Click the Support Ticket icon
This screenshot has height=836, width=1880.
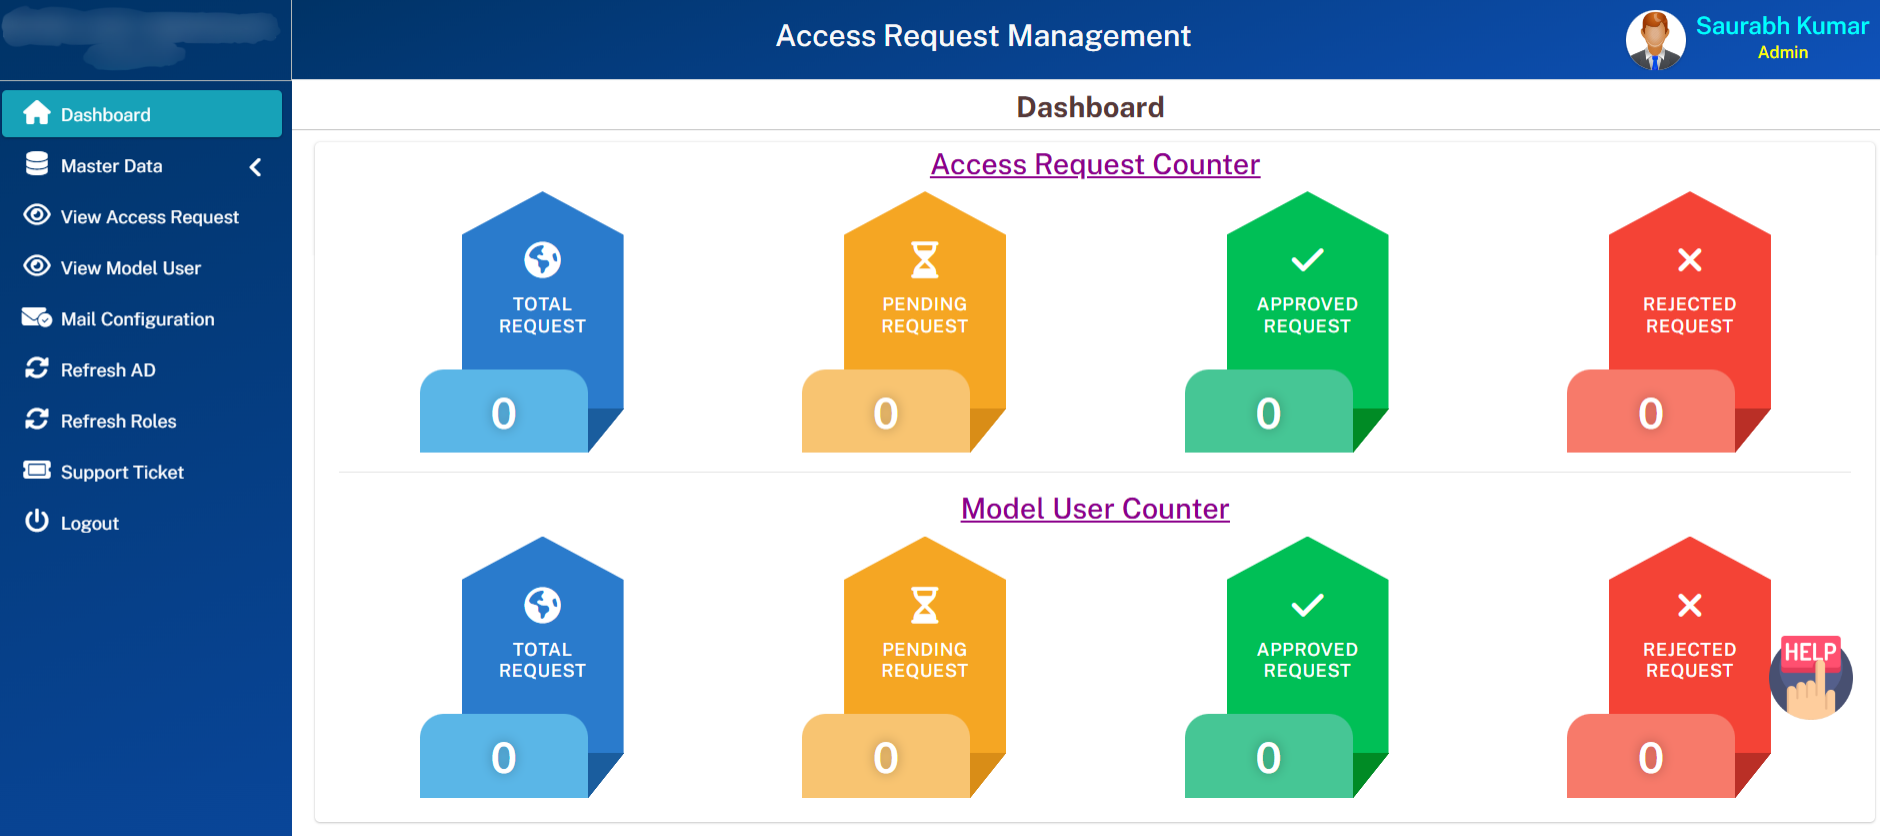pos(37,470)
